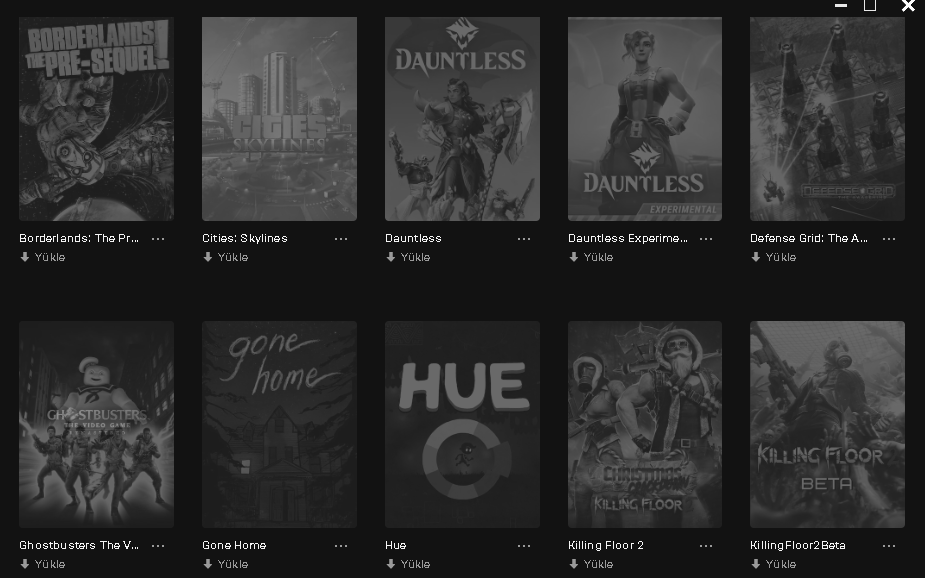
Task: Open options menu for Killing Floor 2
Action: coord(706,546)
